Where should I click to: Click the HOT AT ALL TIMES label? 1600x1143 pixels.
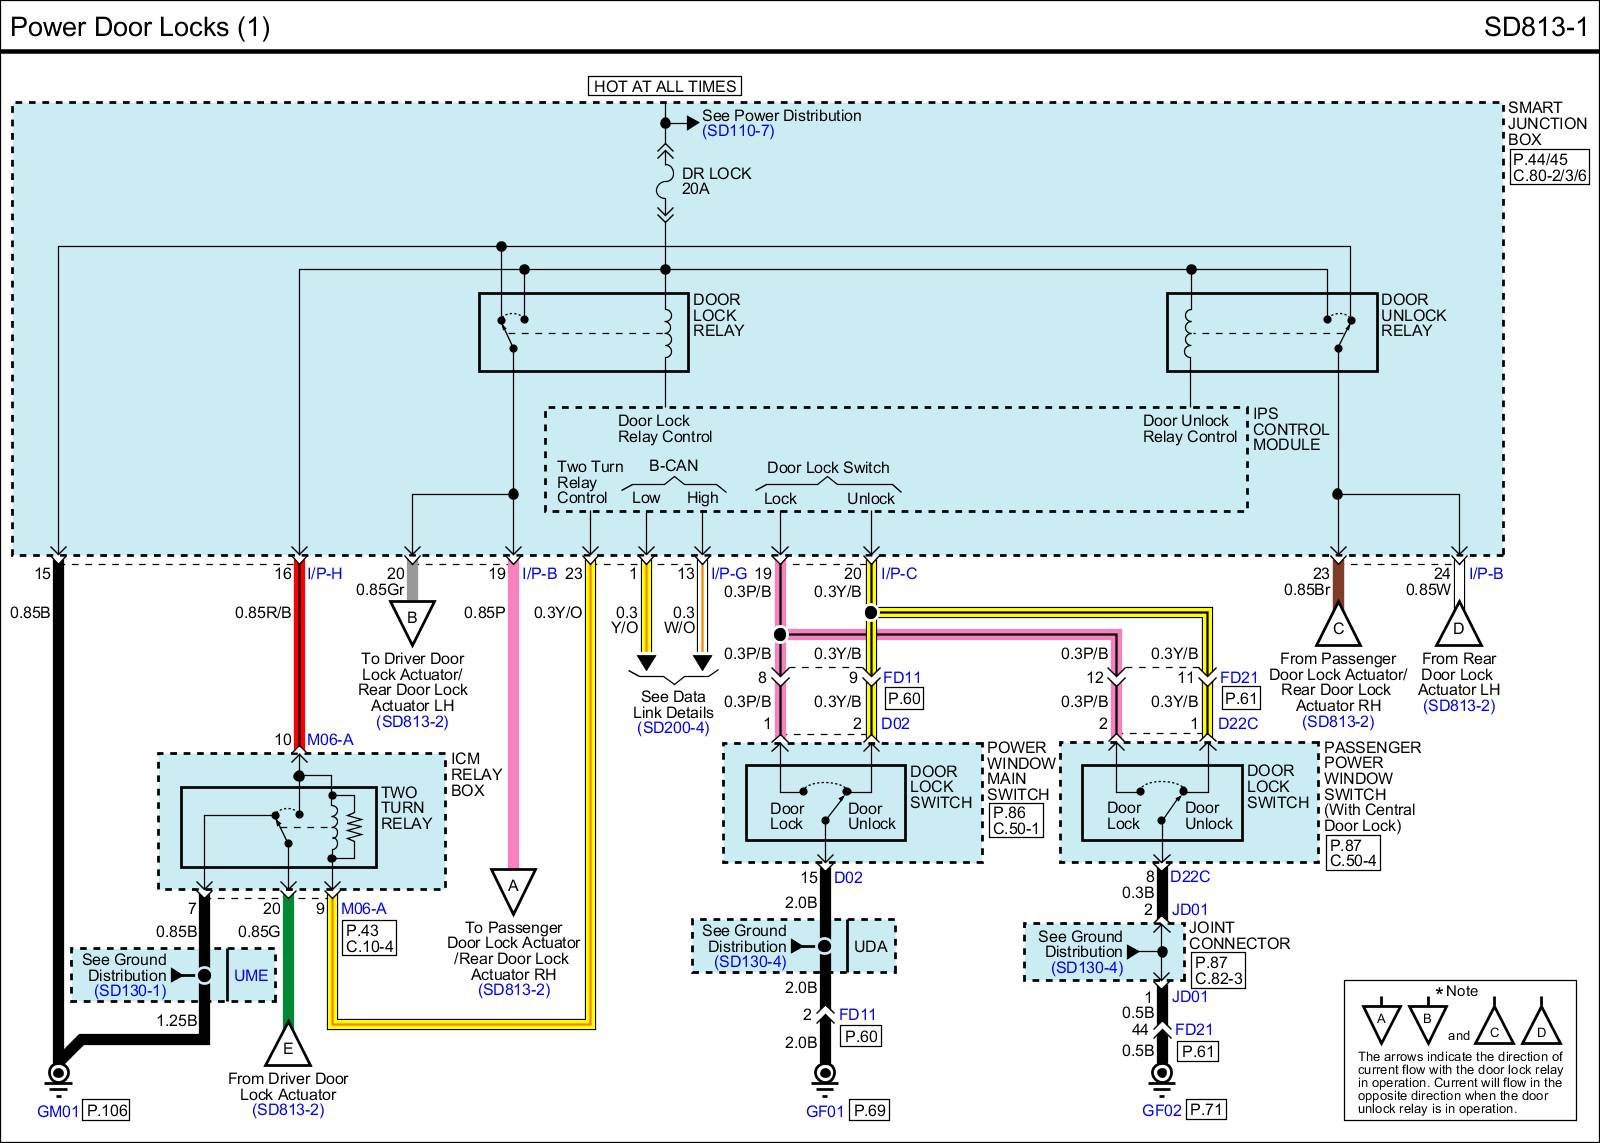coord(665,86)
